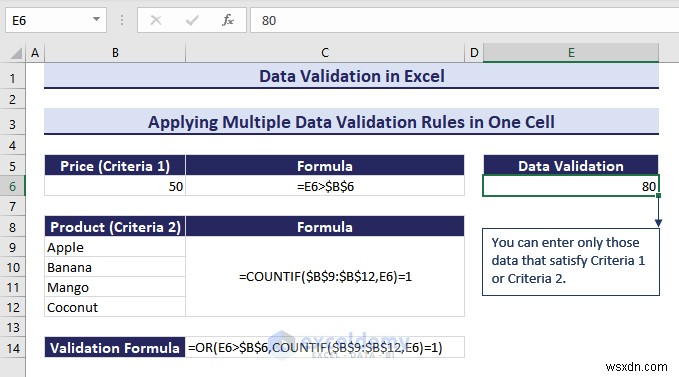Click the formula bar showing 80
This screenshot has height=377, width=679.
coord(465,20)
